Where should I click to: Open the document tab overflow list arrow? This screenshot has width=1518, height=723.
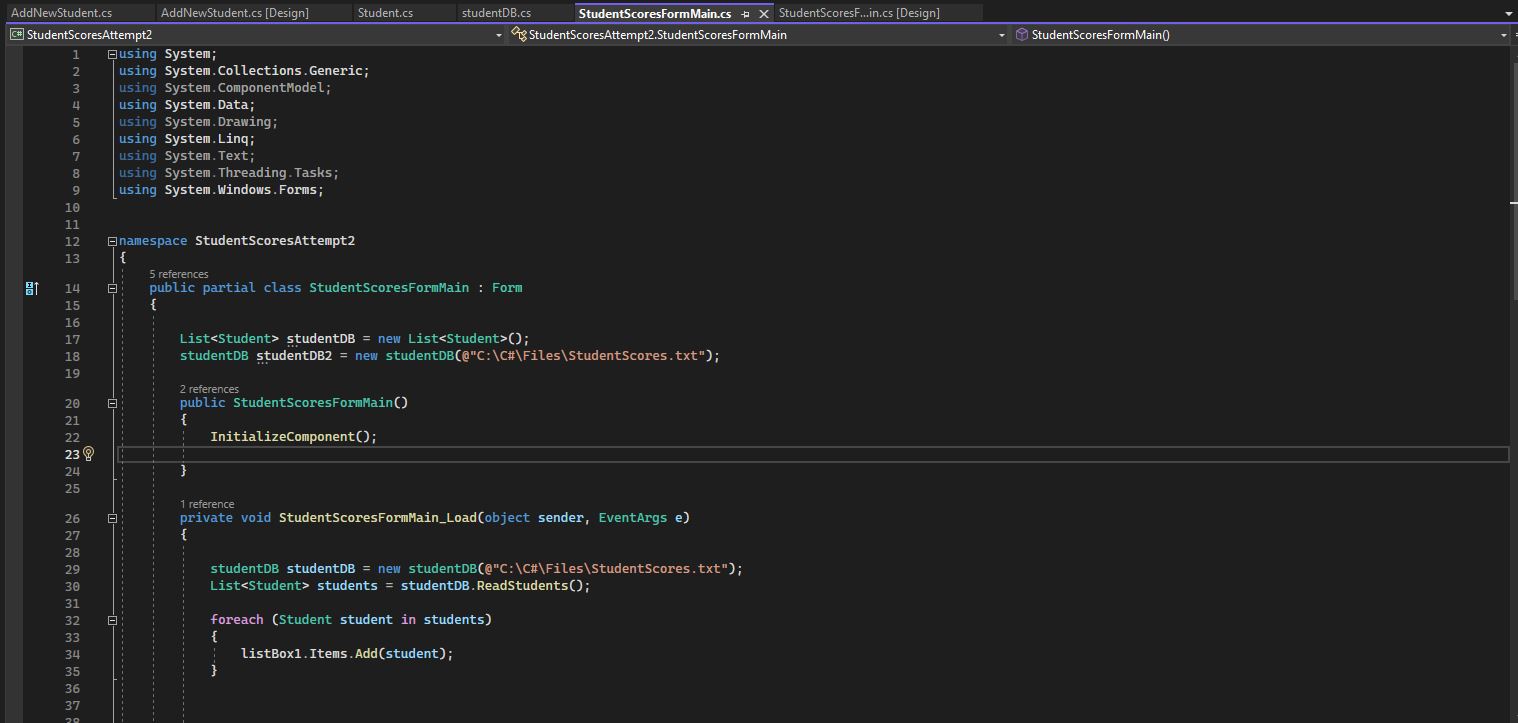pos(1508,14)
